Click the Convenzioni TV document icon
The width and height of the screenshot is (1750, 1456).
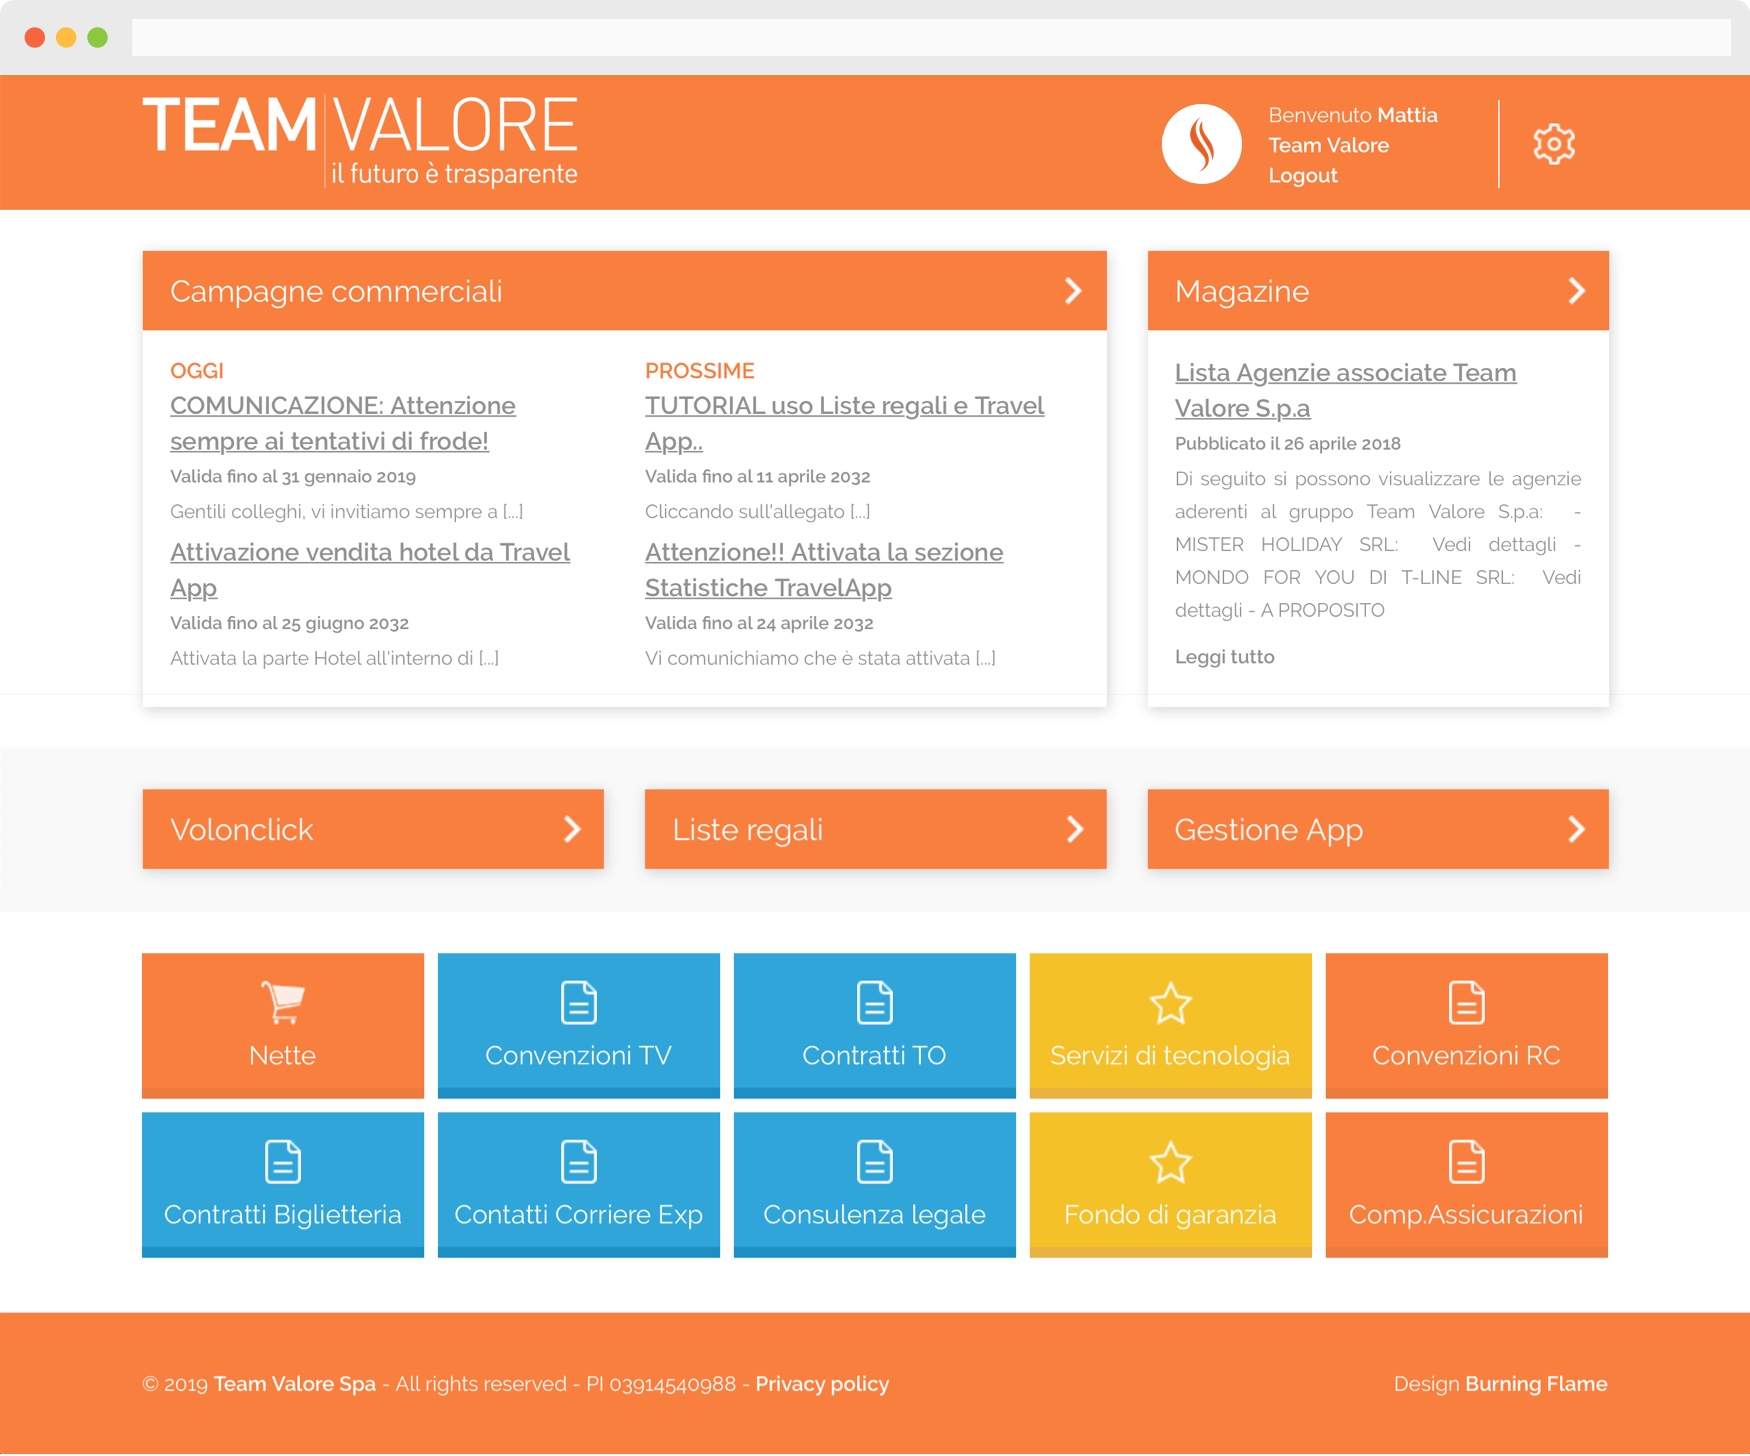[x=579, y=1002]
